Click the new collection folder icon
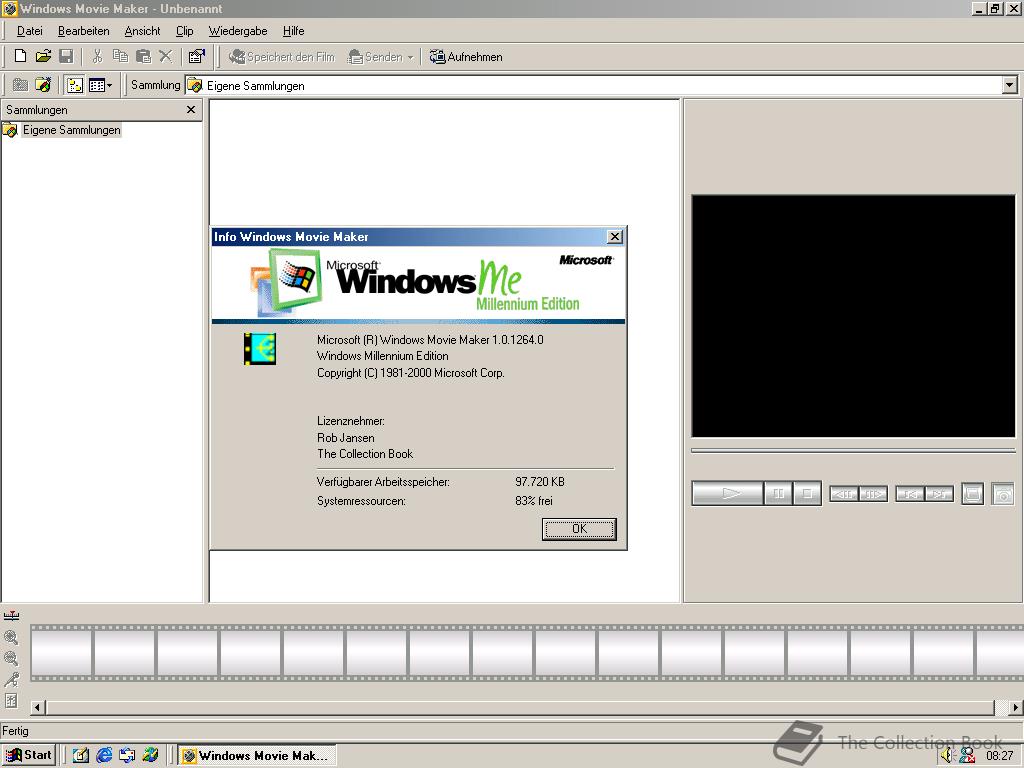This screenshot has height=768, width=1024. pos(43,85)
